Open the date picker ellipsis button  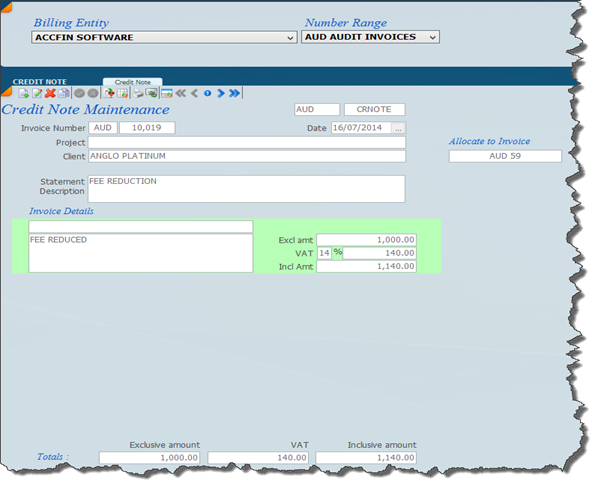coord(398,128)
